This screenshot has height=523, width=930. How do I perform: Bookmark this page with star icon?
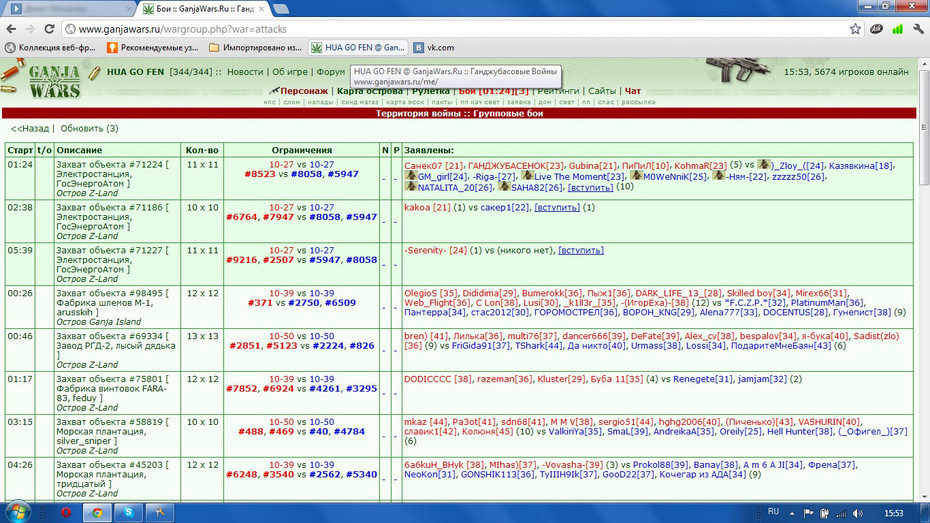click(855, 29)
